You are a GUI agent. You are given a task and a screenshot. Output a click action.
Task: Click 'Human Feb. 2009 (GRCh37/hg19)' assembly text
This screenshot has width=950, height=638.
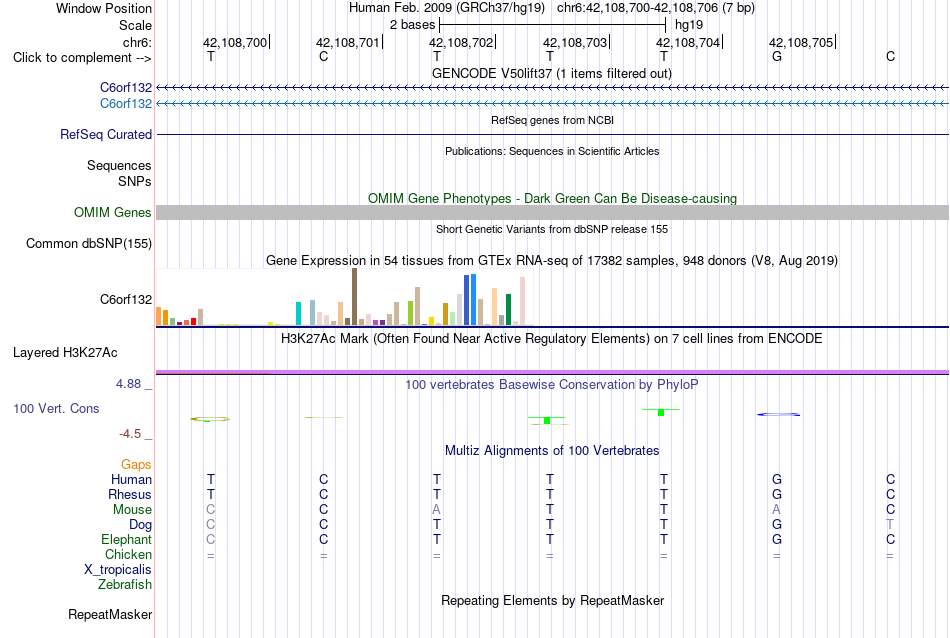pos(447,8)
